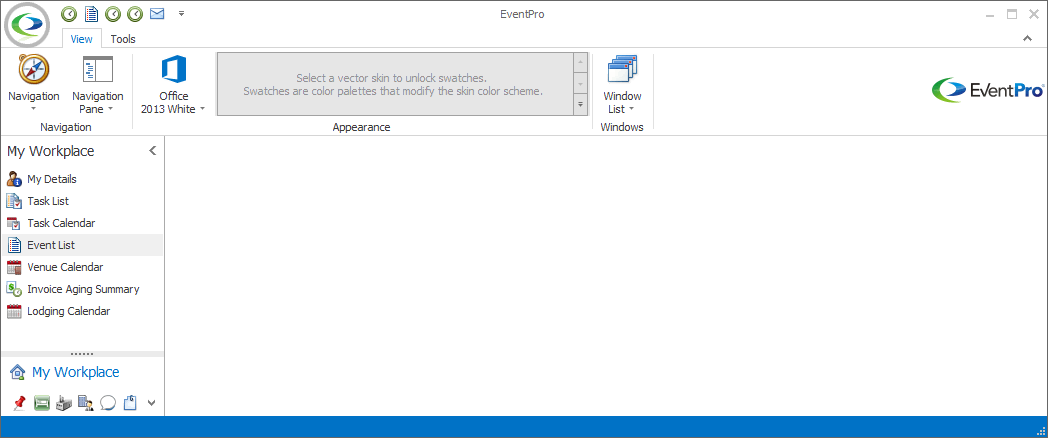The width and height of the screenshot is (1048, 438).
Task: Click the factory building icon in bottom nav bar
Action: 63,403
